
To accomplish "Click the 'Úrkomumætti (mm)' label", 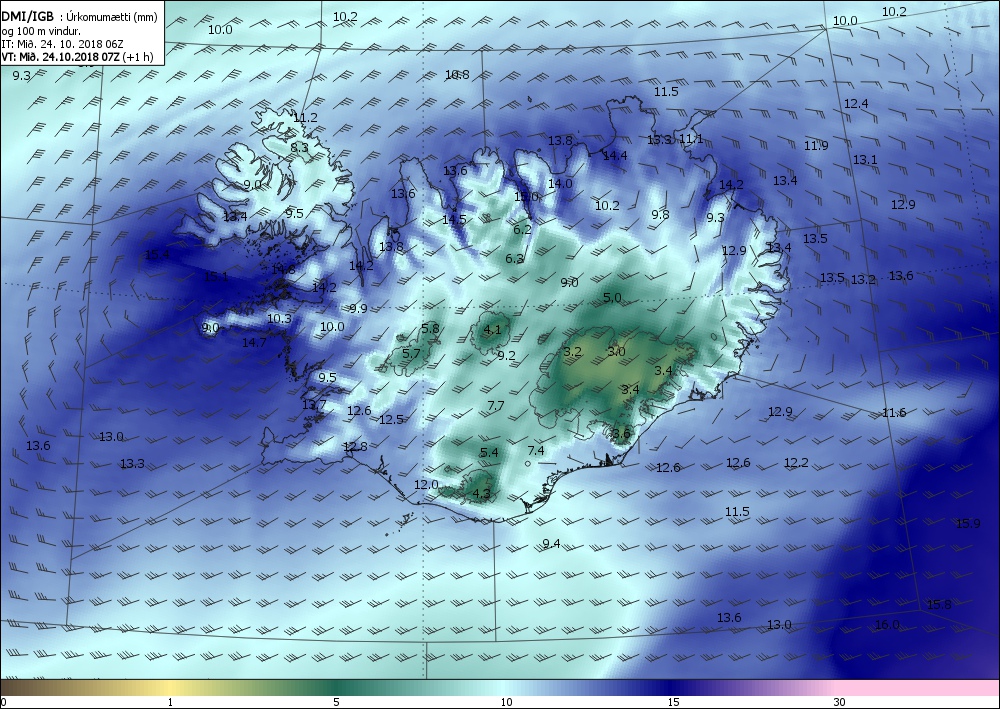I will (112, 17).
